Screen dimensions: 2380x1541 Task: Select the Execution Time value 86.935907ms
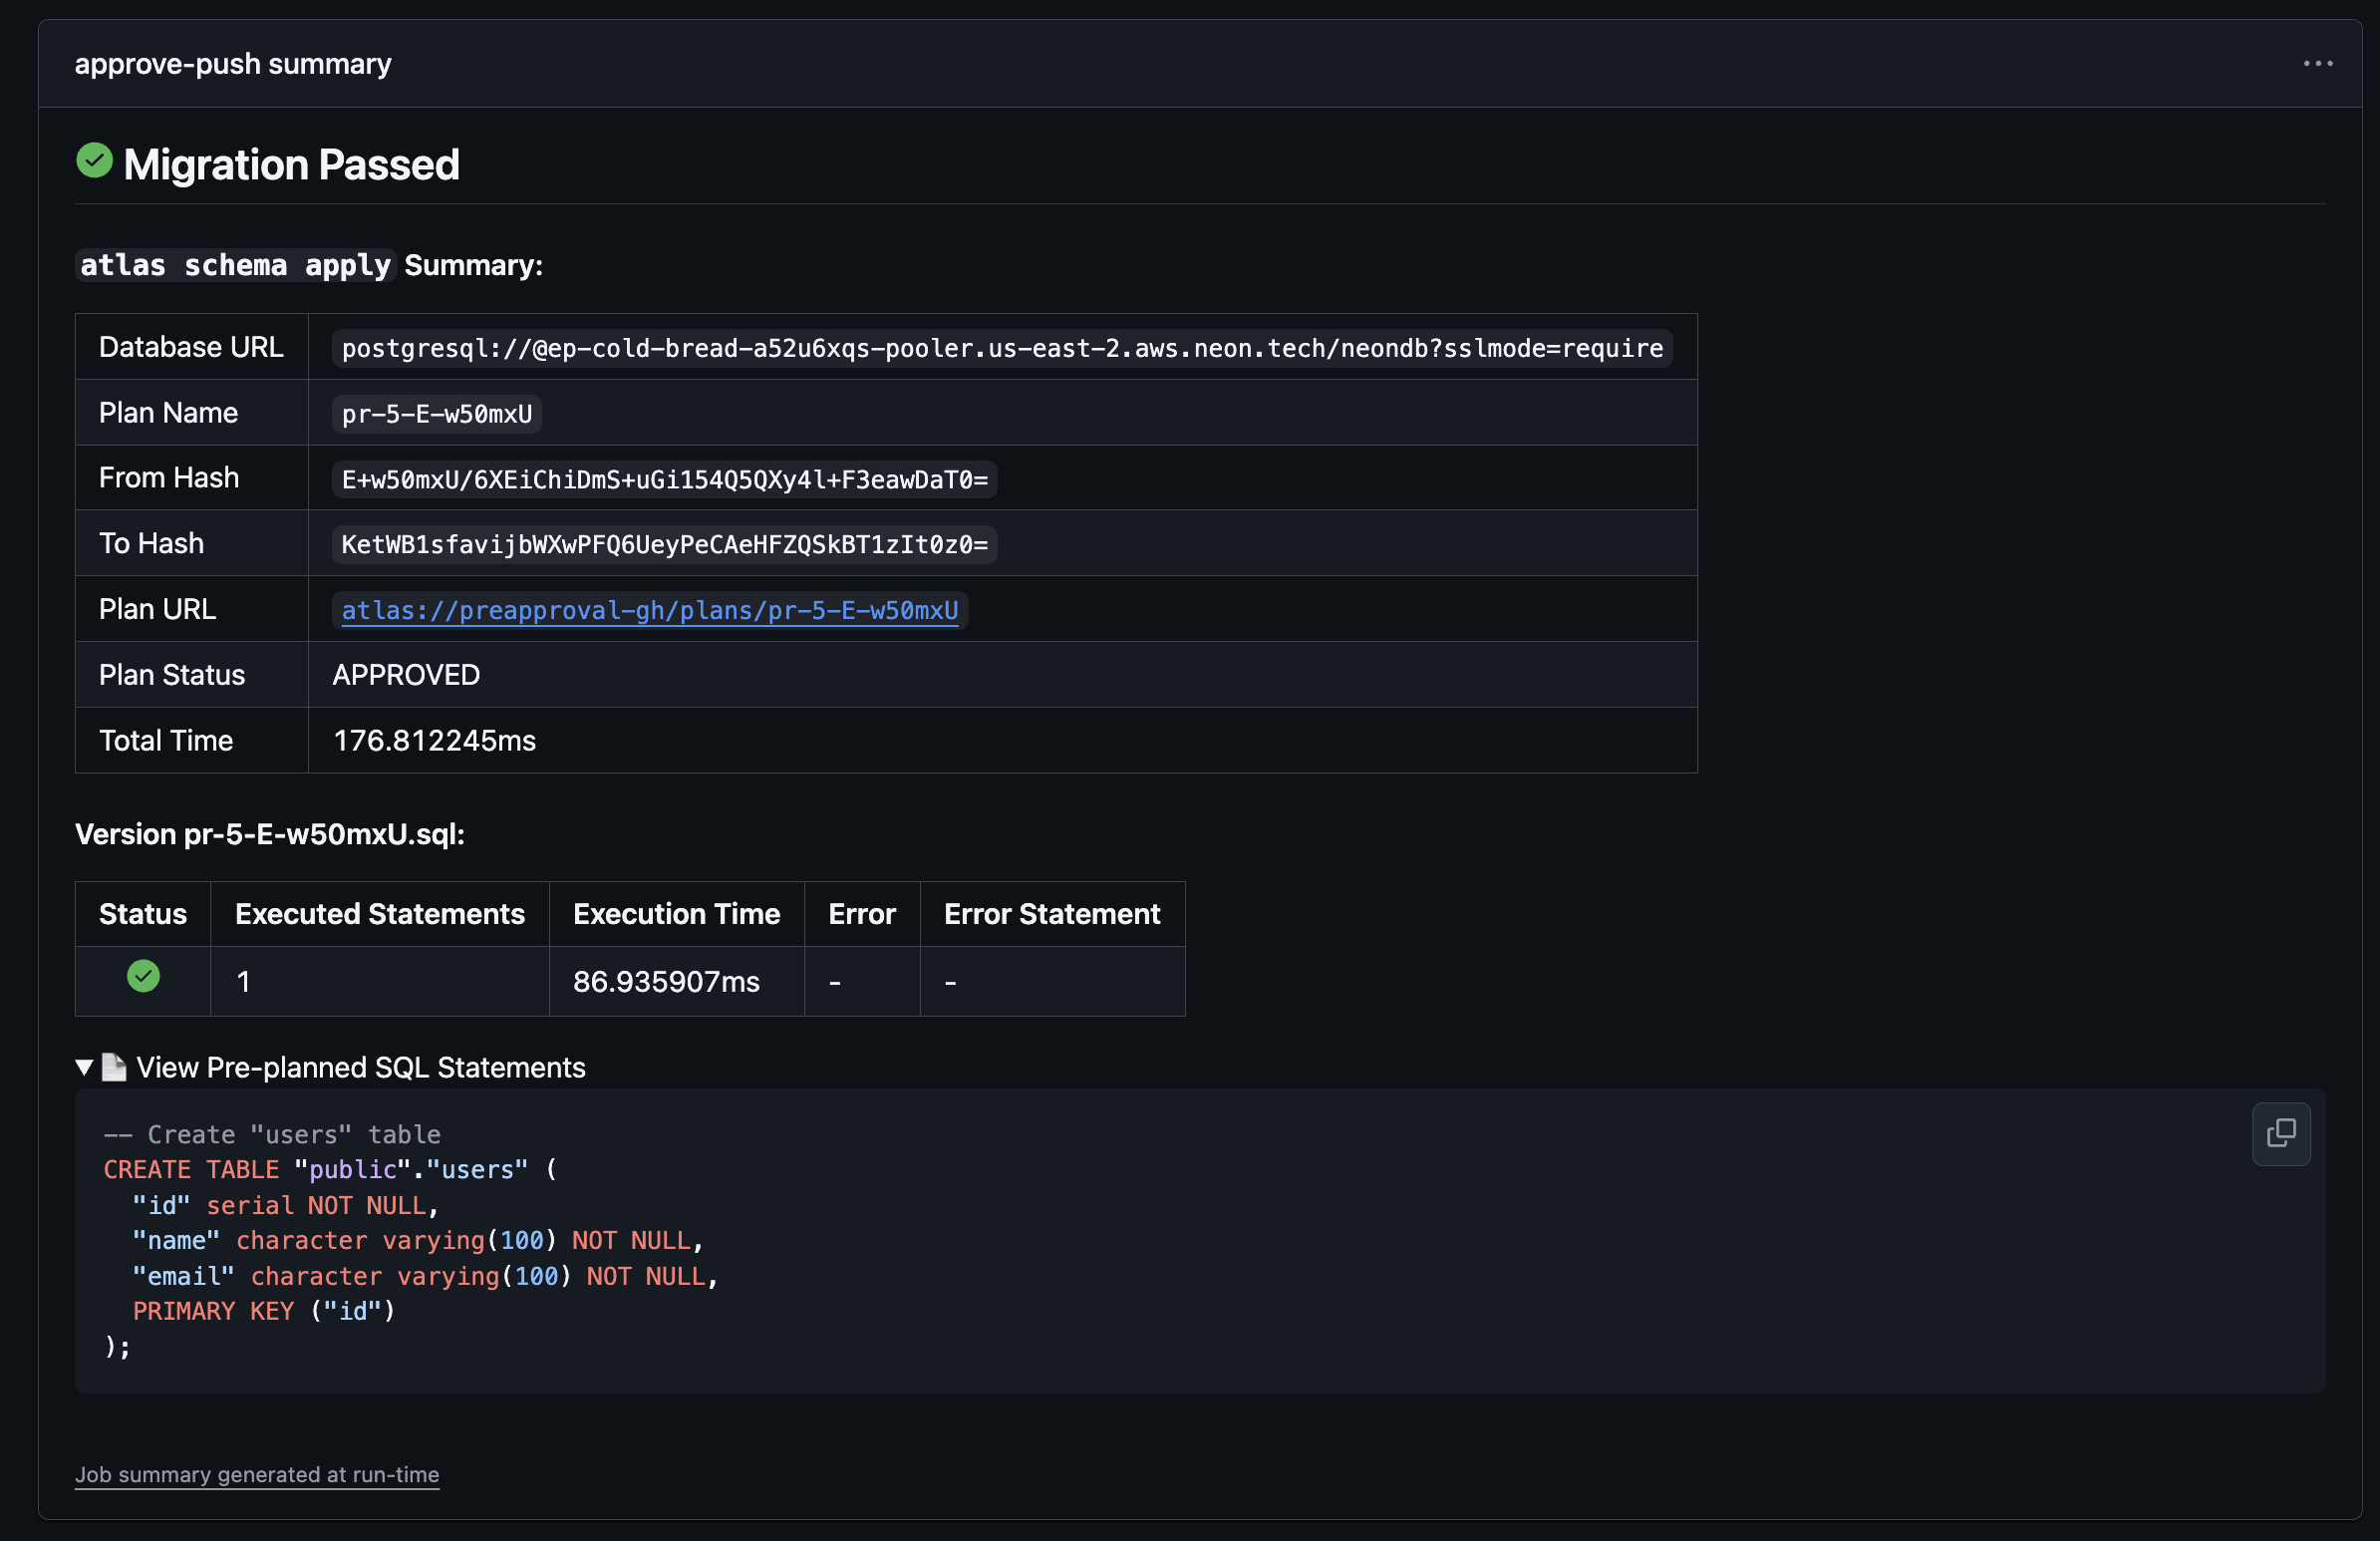coord(665,981)
